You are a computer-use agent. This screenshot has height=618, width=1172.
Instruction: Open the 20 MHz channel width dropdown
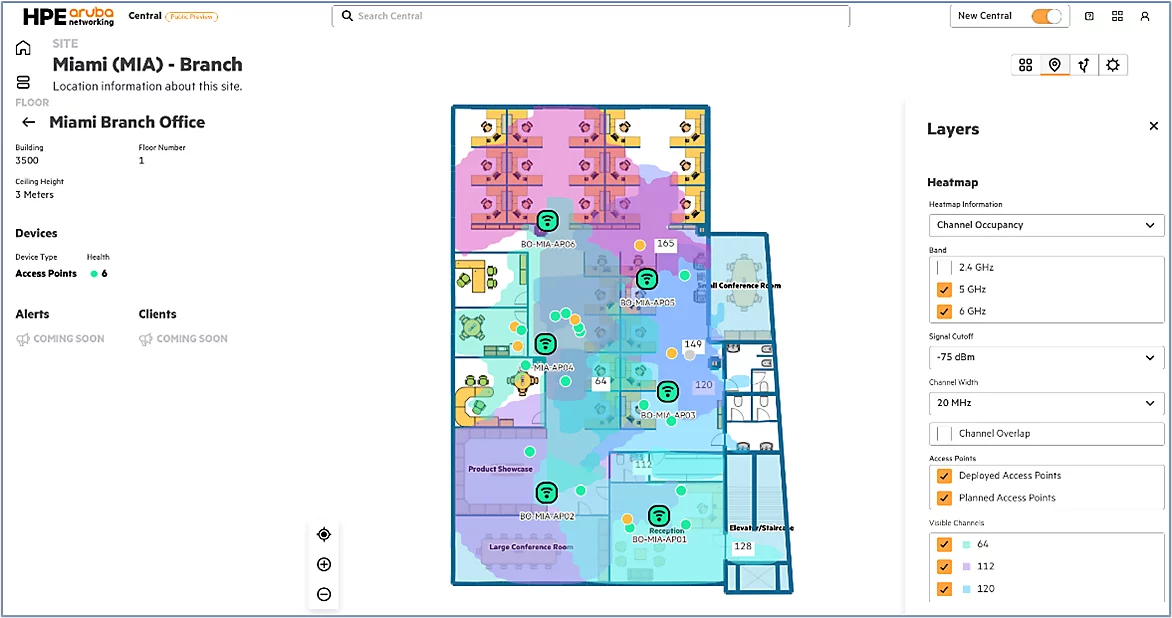pos(1046,403)
